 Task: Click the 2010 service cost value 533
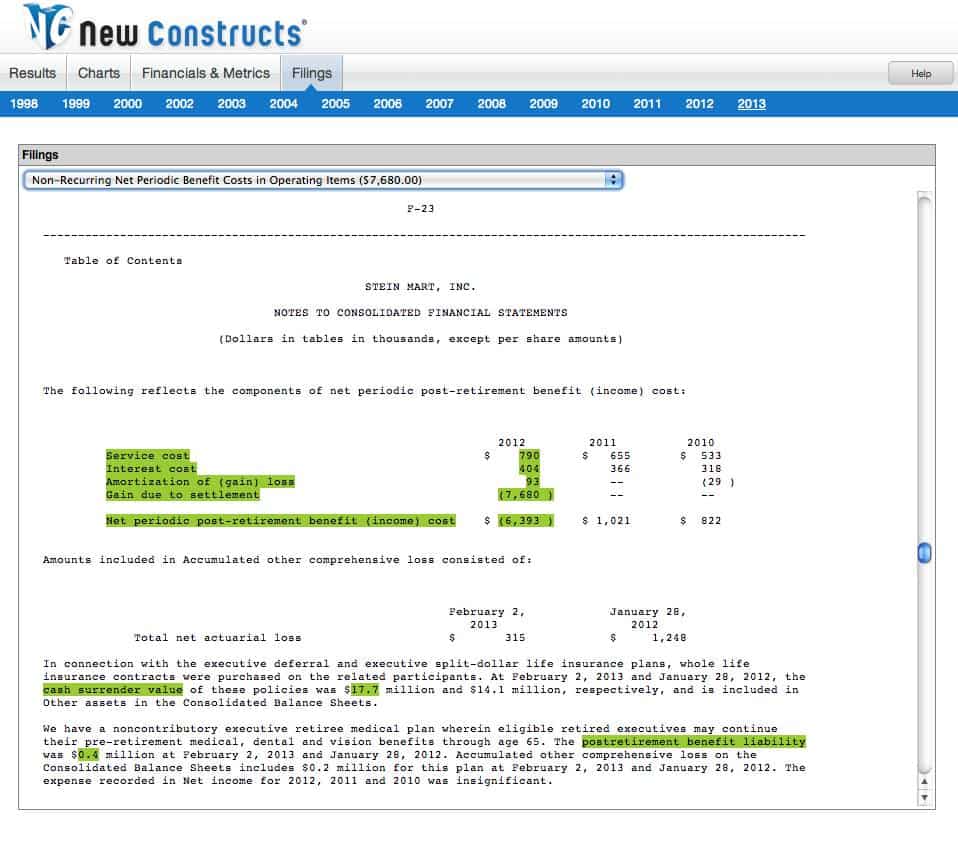pos(711,455)
